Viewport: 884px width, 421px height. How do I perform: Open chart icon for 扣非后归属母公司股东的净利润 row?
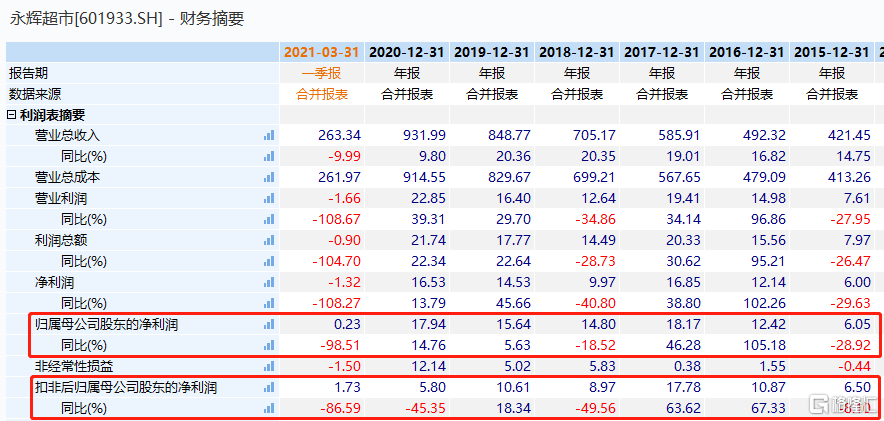[269, 388]
